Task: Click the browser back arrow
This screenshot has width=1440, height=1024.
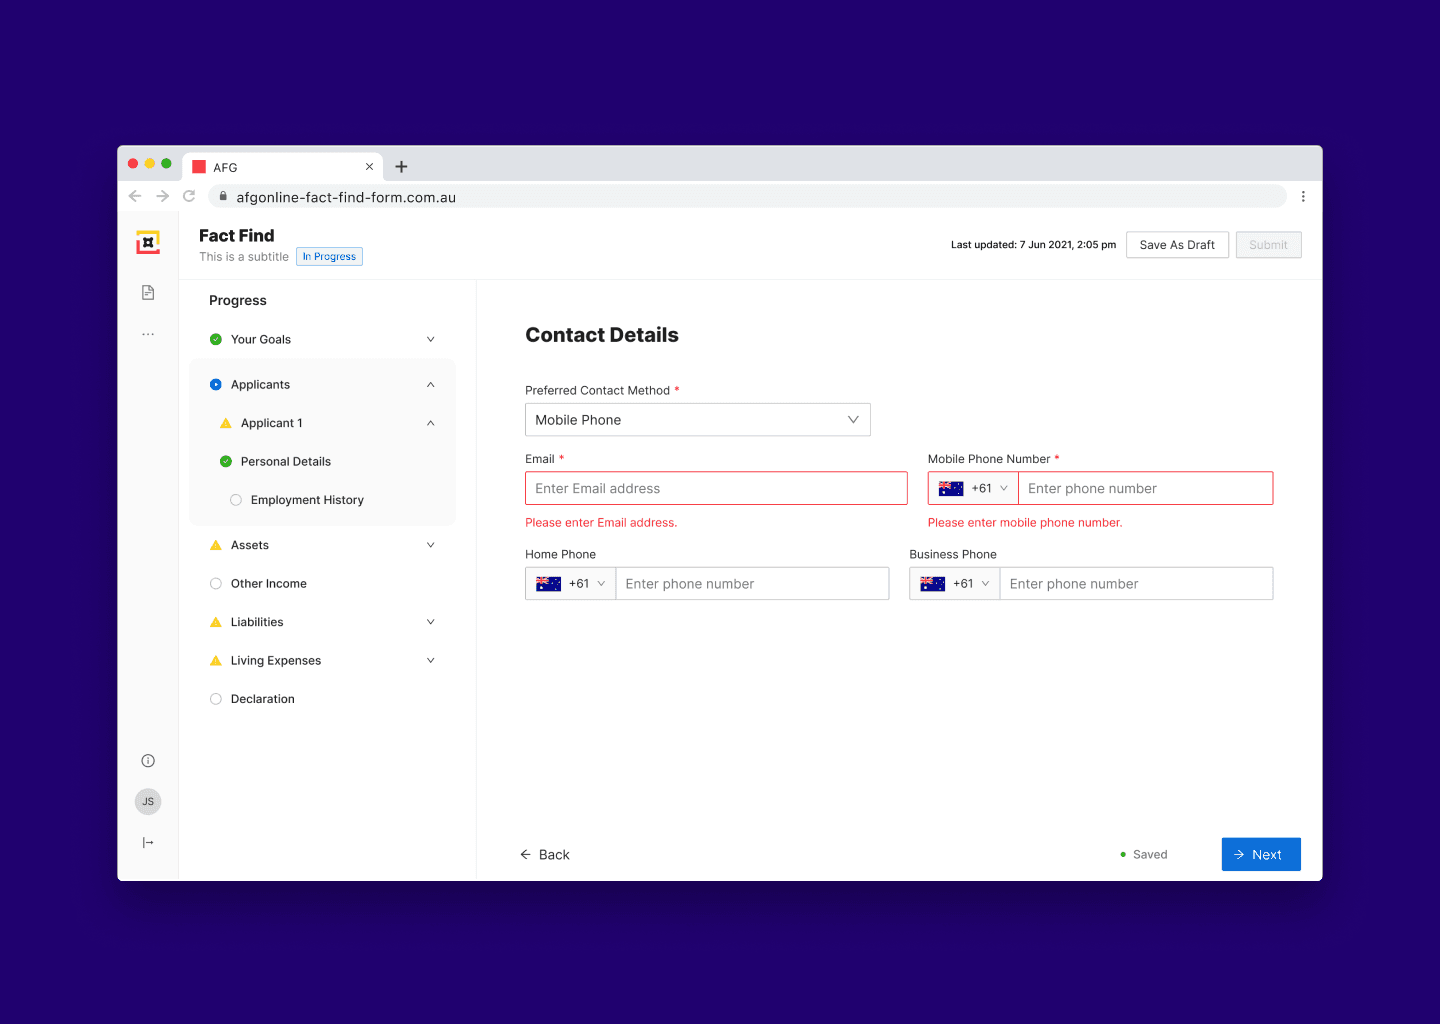Action: coord(135,196)
